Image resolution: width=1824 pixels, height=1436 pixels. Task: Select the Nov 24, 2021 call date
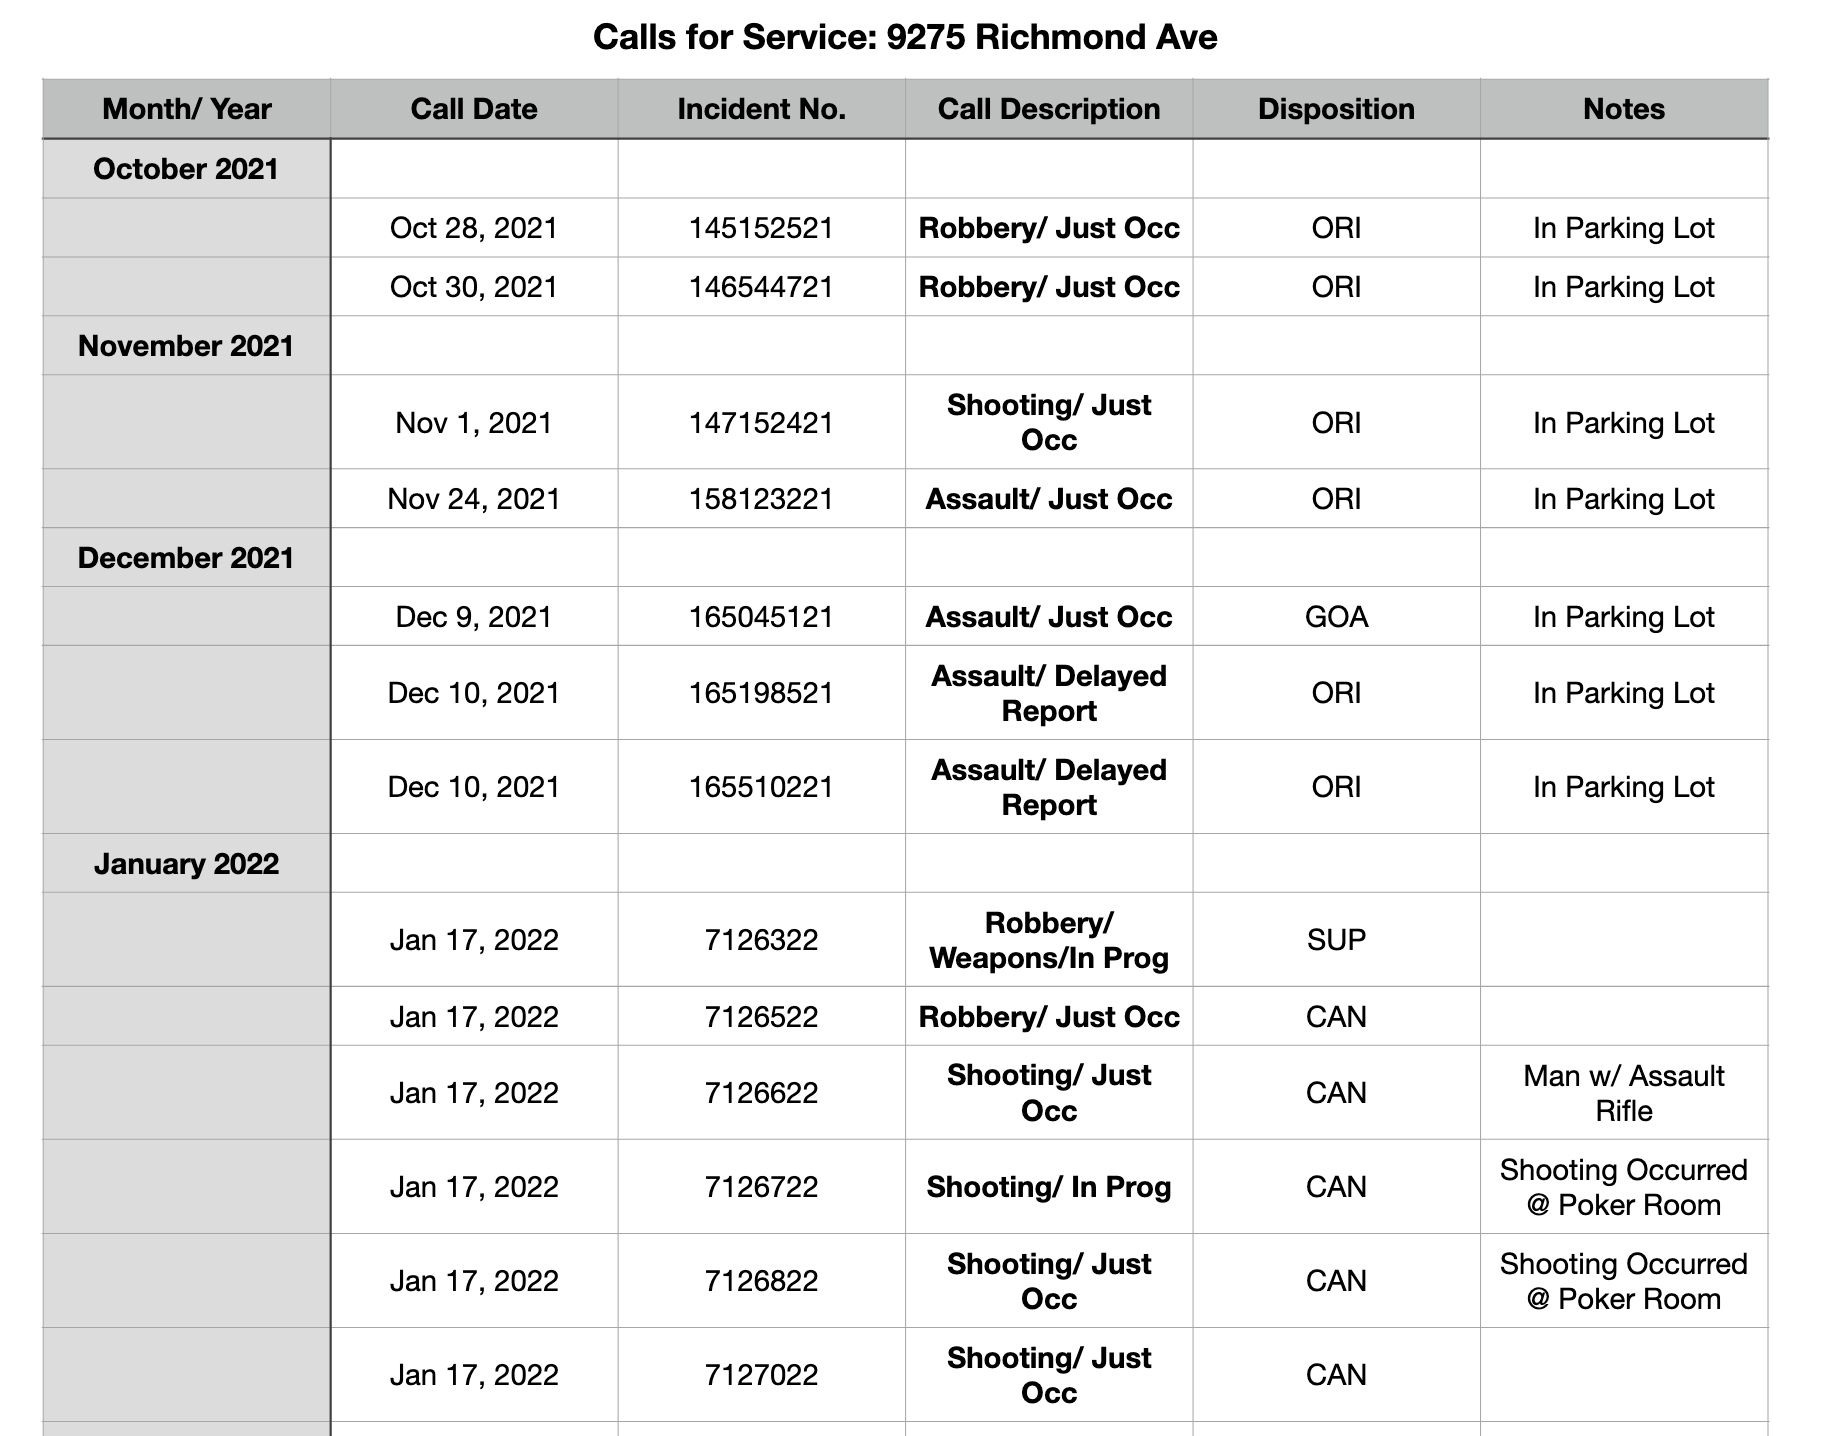click(474, 499)
